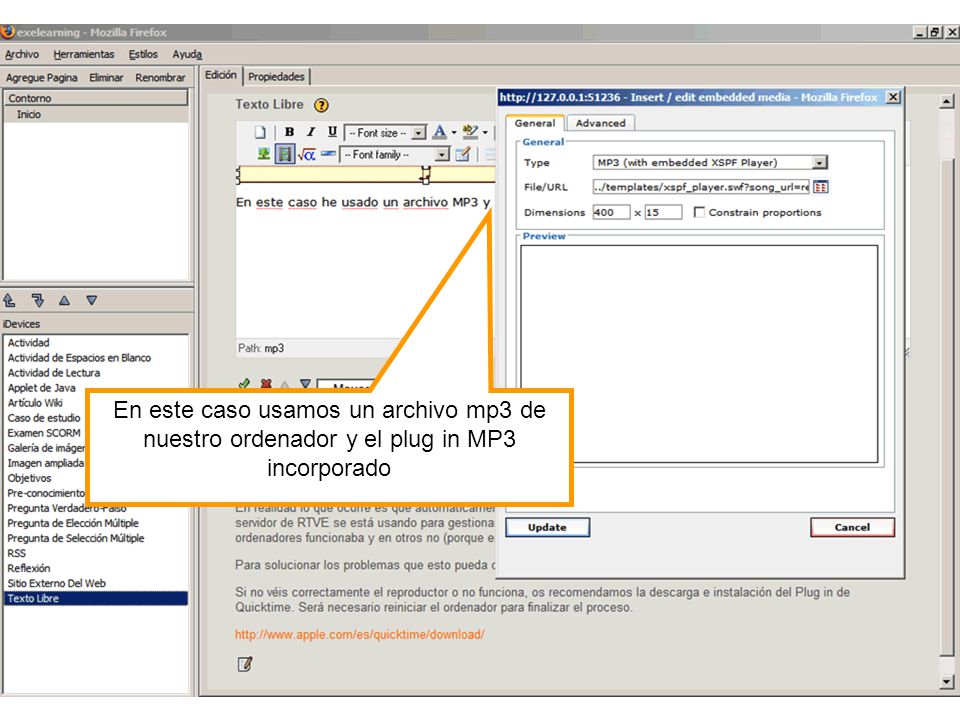
Task: Open the text color picker arrow
Action: (x=454, y=133)
